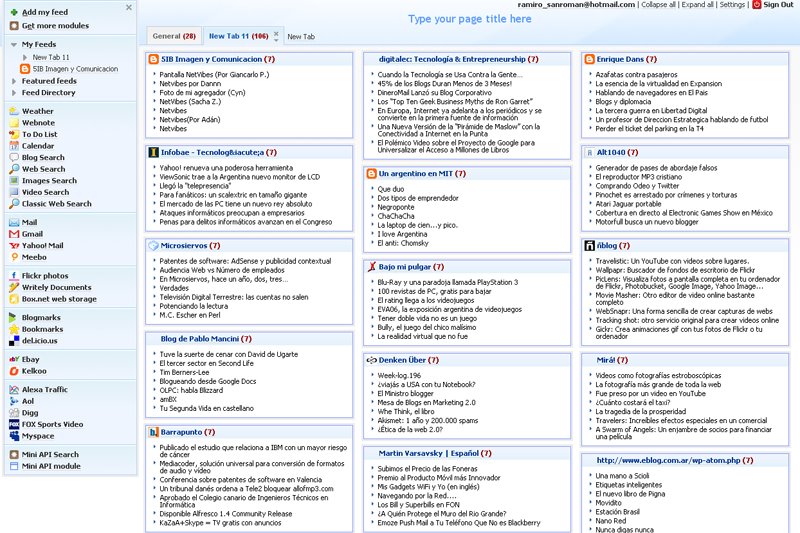800x533 pixels.
Task: Open the New Tab tab
Action: (301, 37)
